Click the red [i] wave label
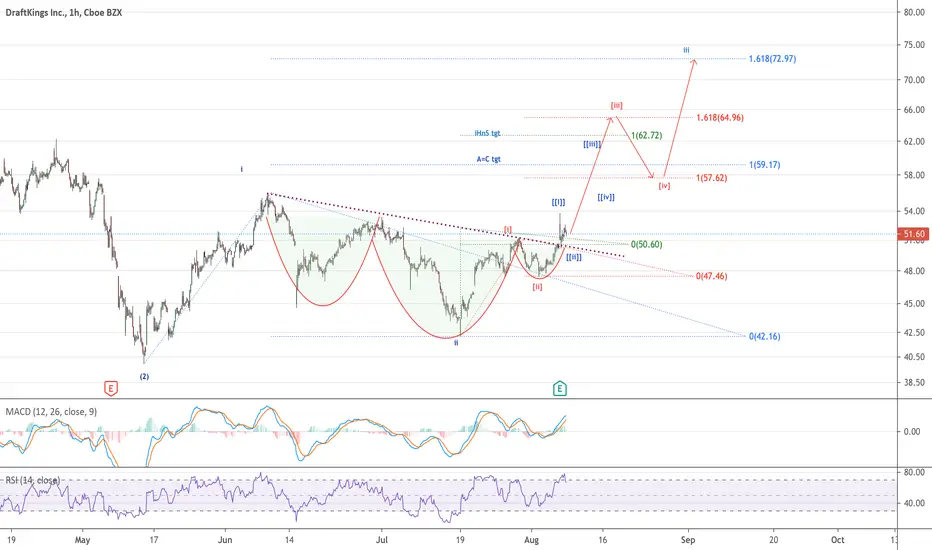The height and width of the screenshot is (550, 932). click(x=508, y=230)
